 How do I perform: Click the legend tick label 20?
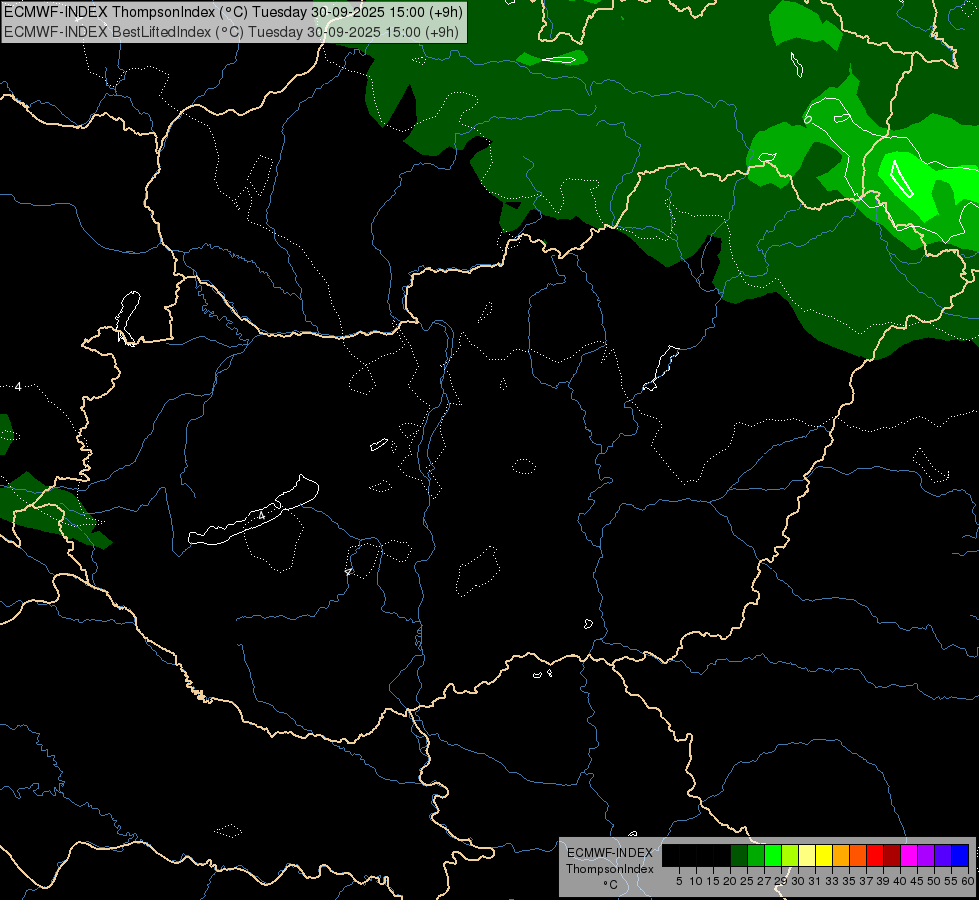730,881
